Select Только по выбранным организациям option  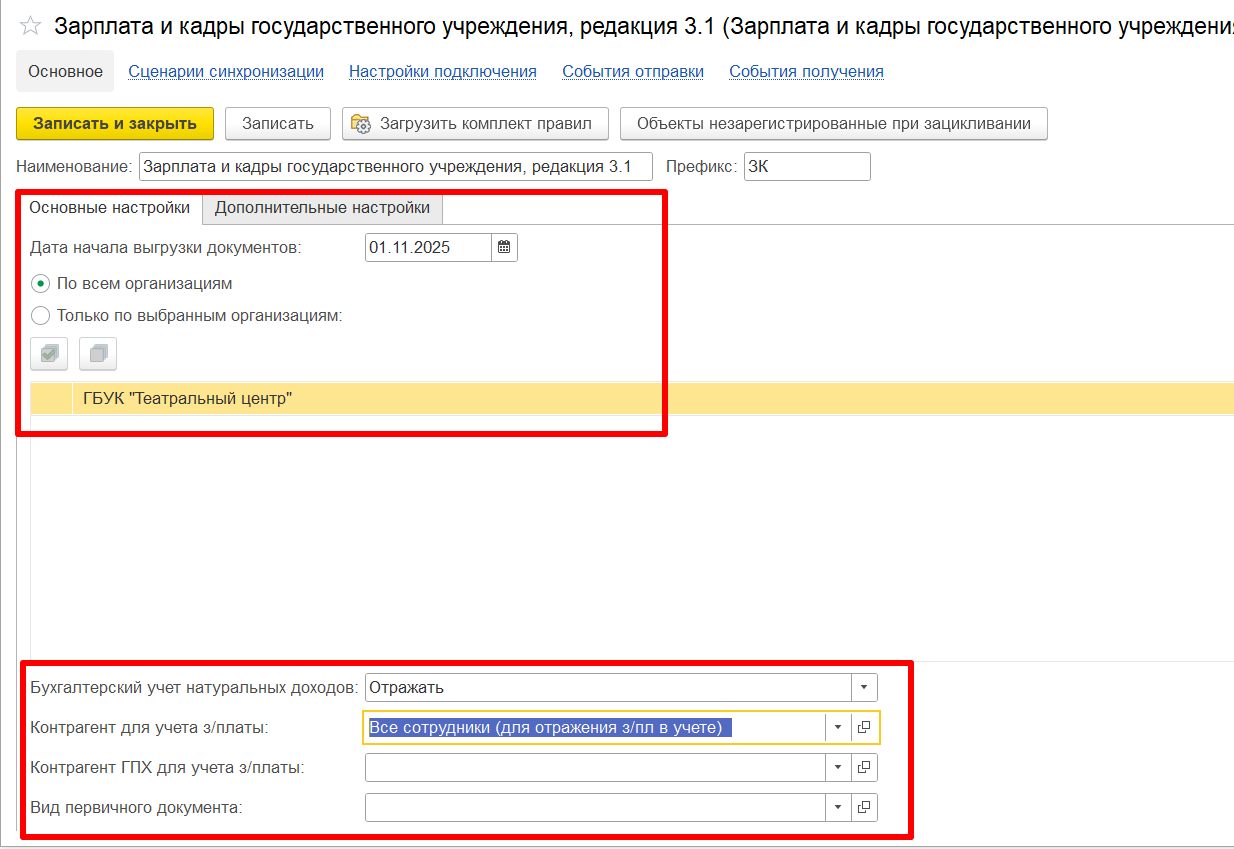[x=41, y=316]
